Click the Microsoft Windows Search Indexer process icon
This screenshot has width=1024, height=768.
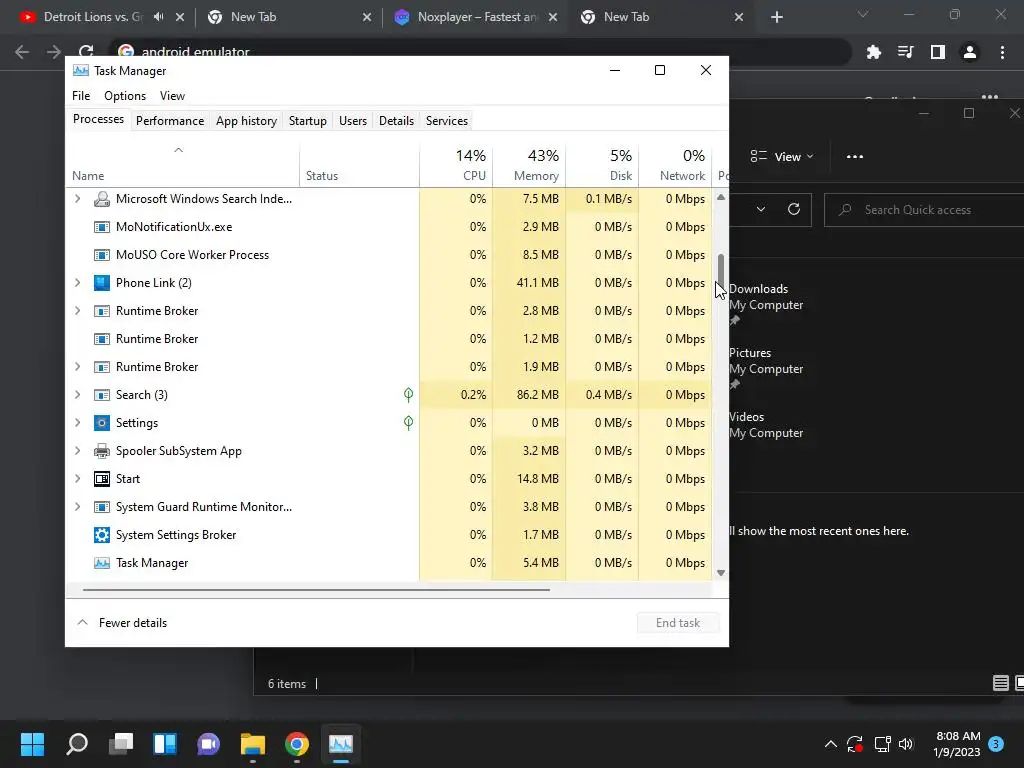tap(102, 199)
